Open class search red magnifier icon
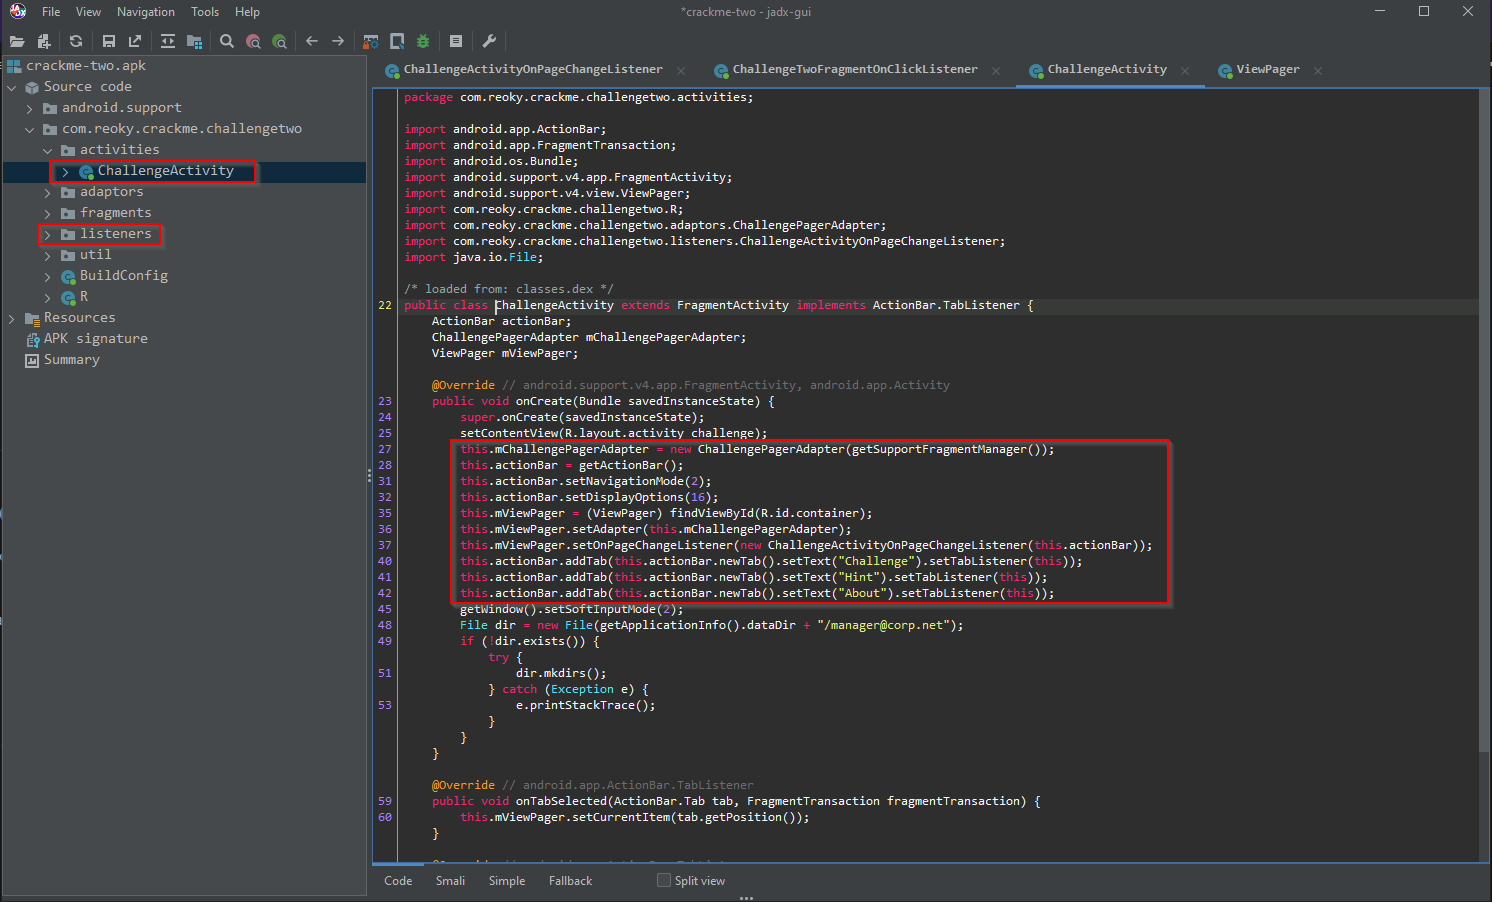Viewport: 1492px width, 902px height. 253,41
